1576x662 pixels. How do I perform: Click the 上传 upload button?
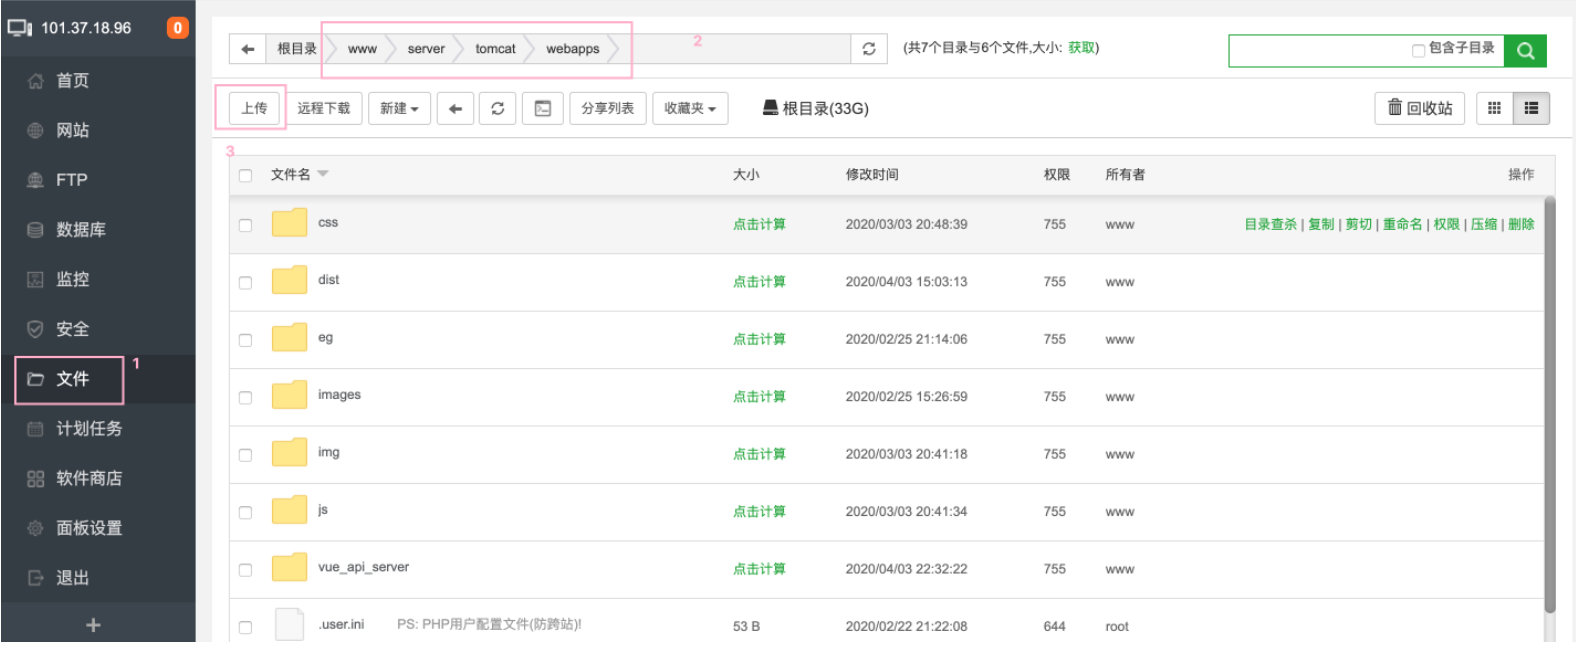(x=254, y=108)
